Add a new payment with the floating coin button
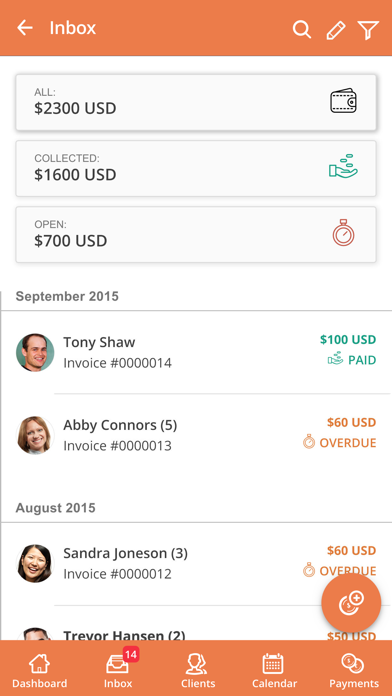 coord(351,603)
